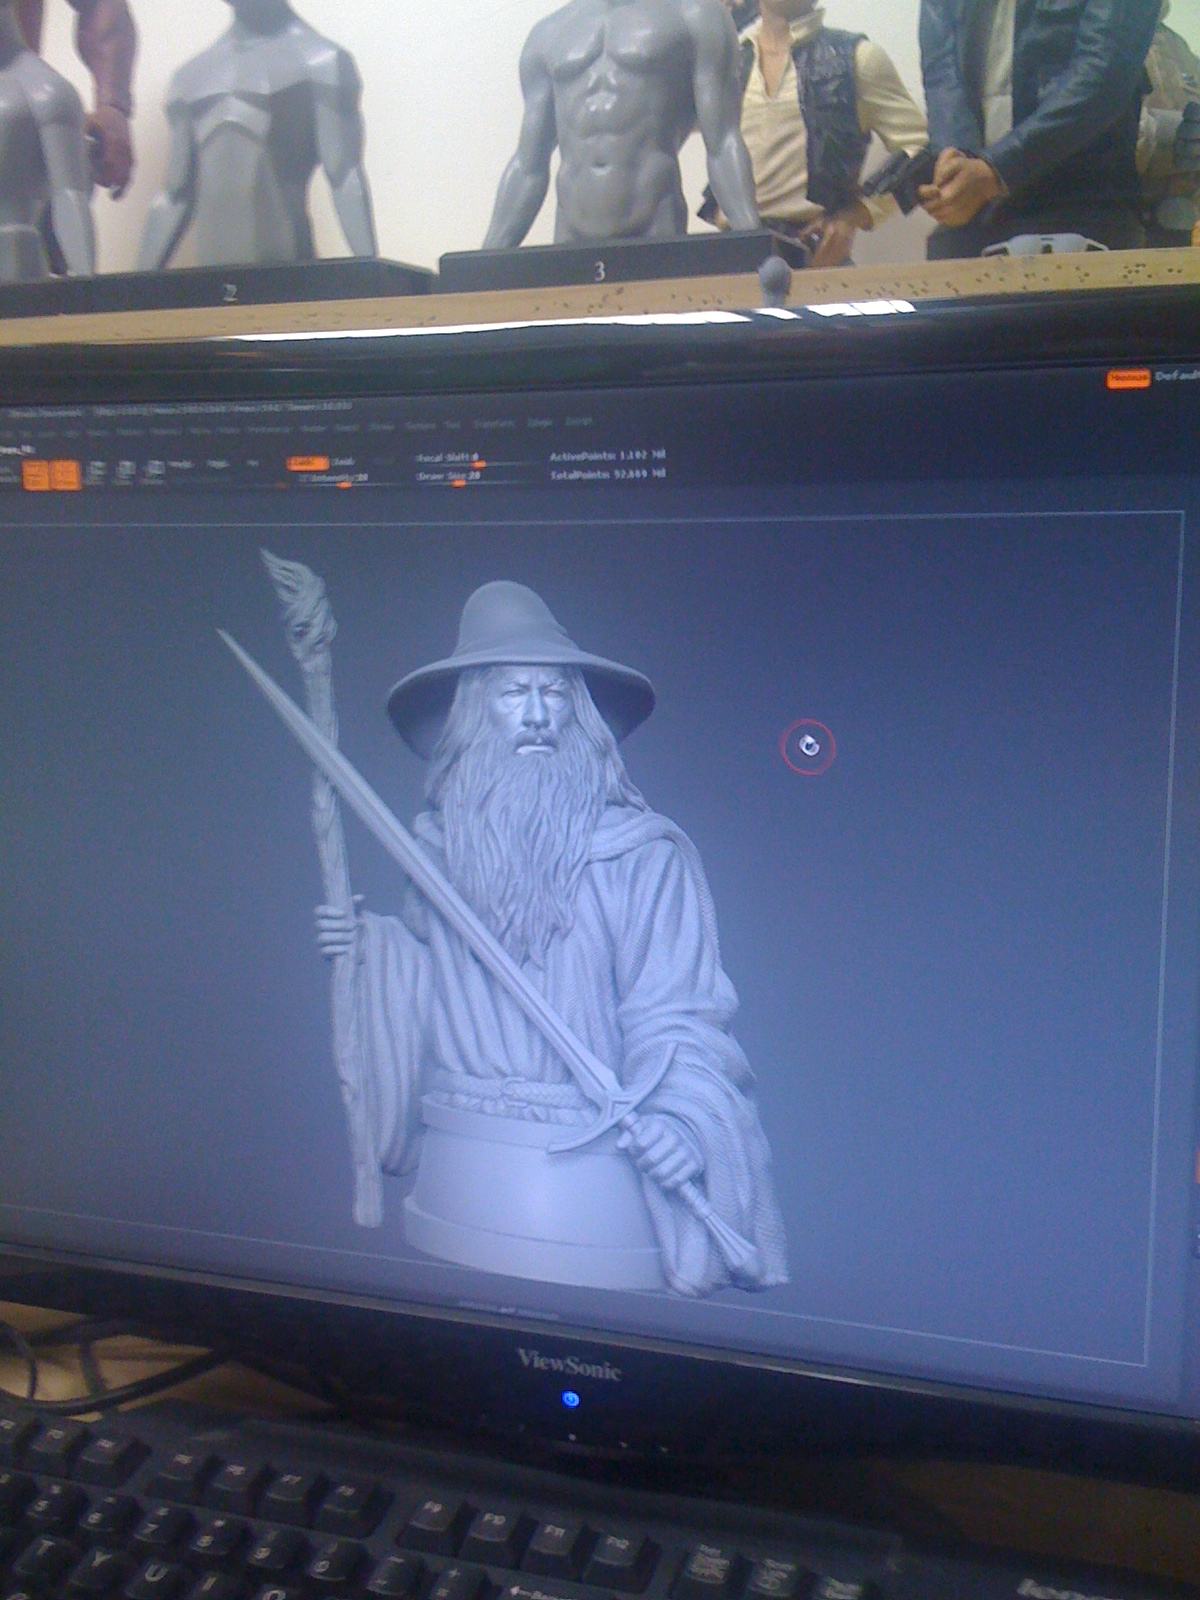Choose the Scale transform tool
This screenshot has width=1200, height=1600.
[125, 471]
